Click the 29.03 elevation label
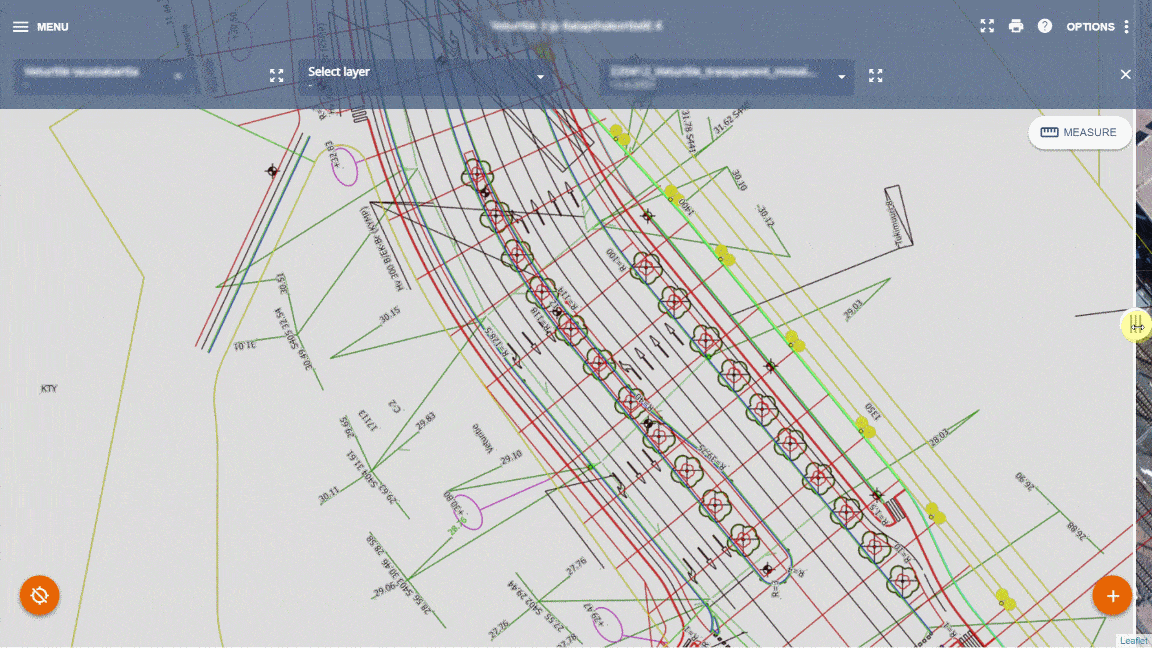1152x648 pixels. 853,309
